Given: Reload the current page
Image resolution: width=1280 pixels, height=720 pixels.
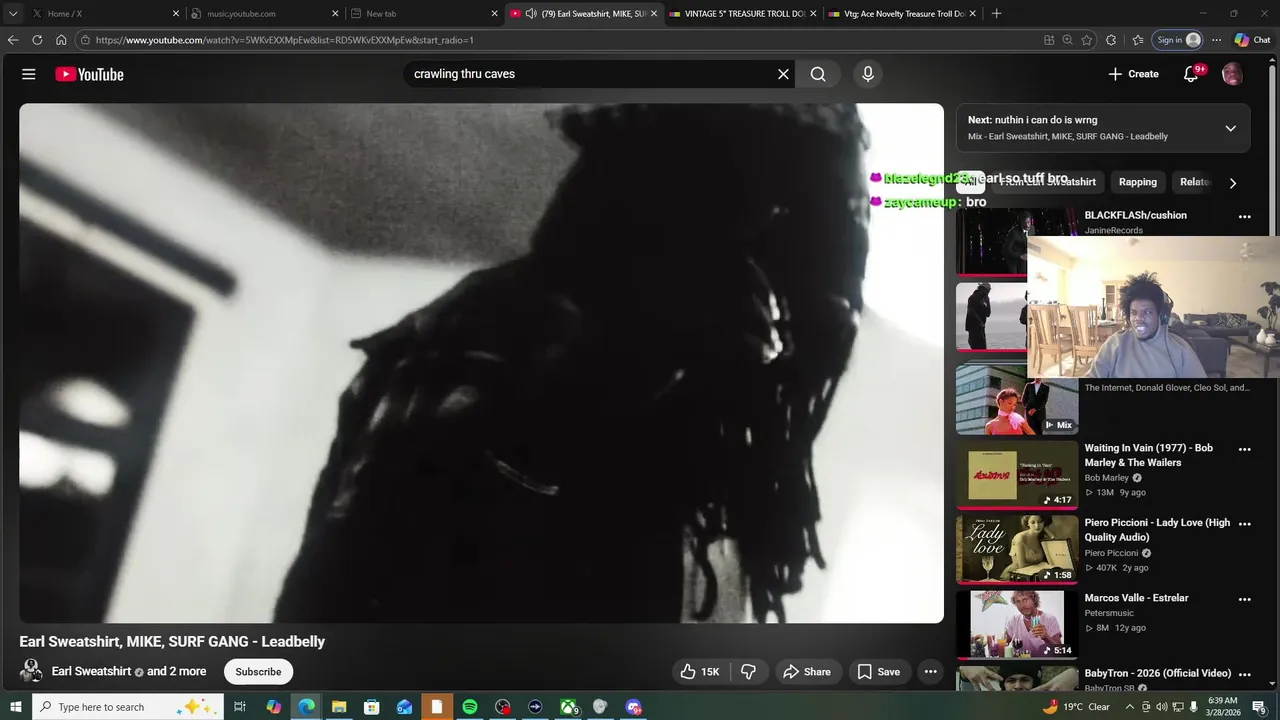Looking at the screenshot, I should point(37,40).
